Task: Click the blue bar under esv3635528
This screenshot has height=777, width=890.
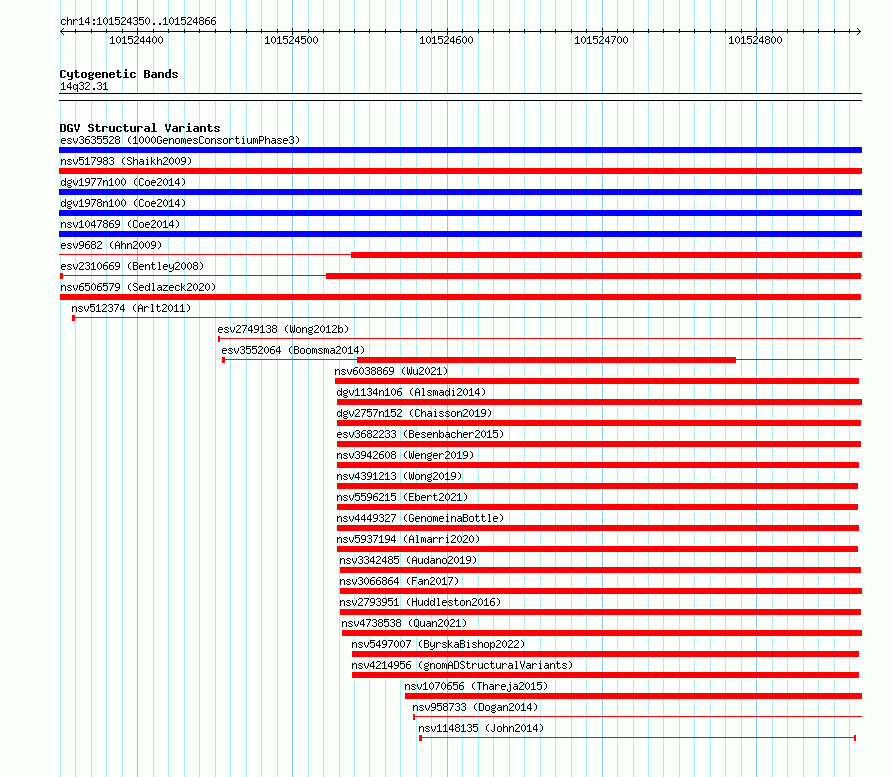Action: 460,150
